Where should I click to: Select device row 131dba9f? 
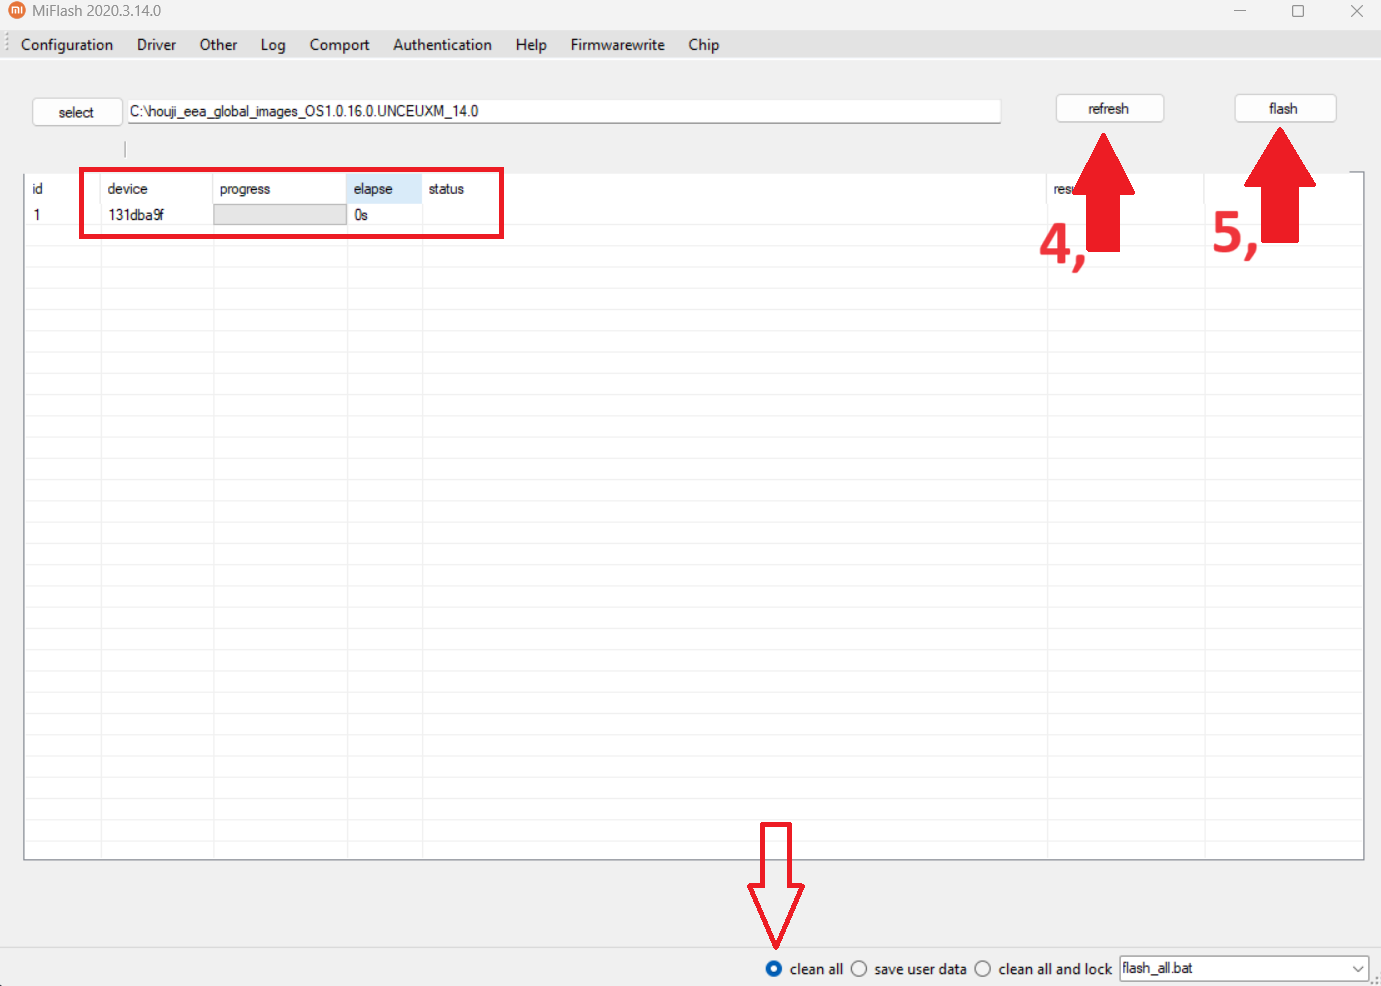pos(136,215)
